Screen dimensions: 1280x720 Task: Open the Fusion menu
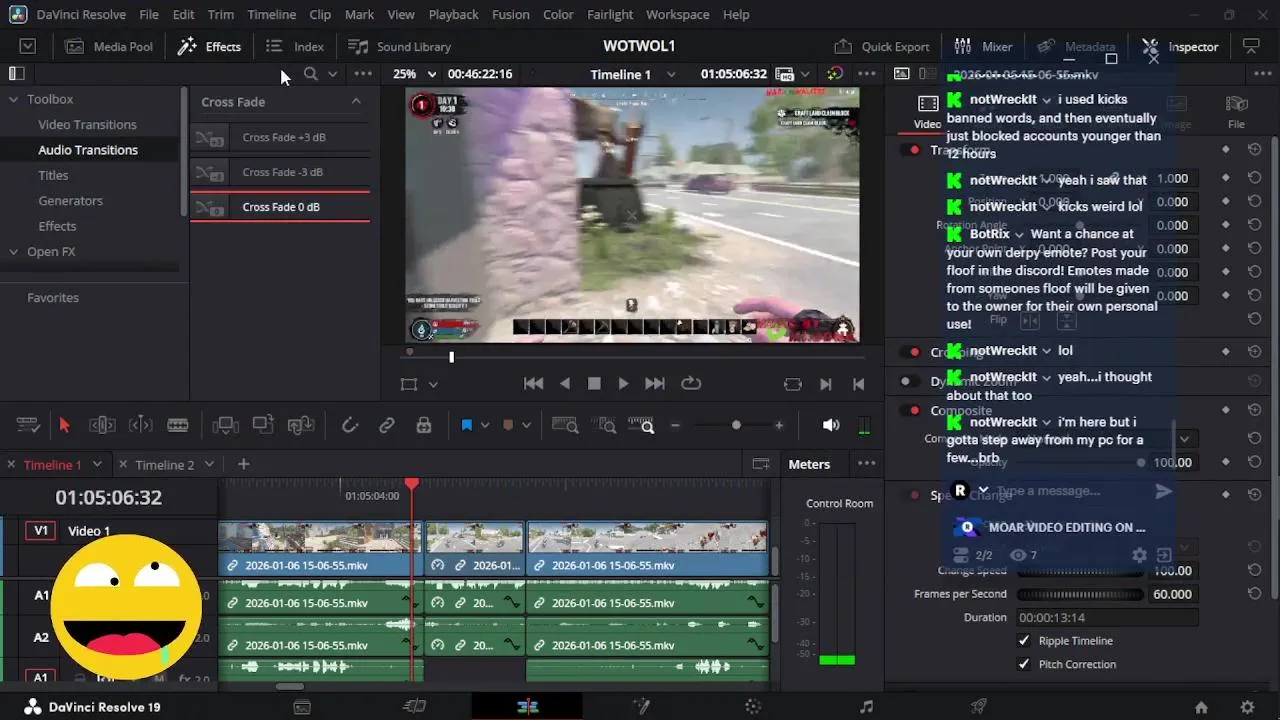511,14
